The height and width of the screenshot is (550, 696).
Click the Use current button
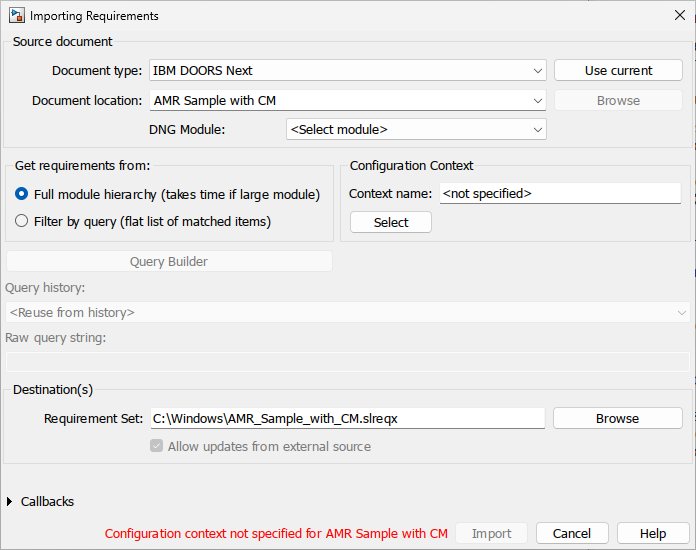click(618, 71)
